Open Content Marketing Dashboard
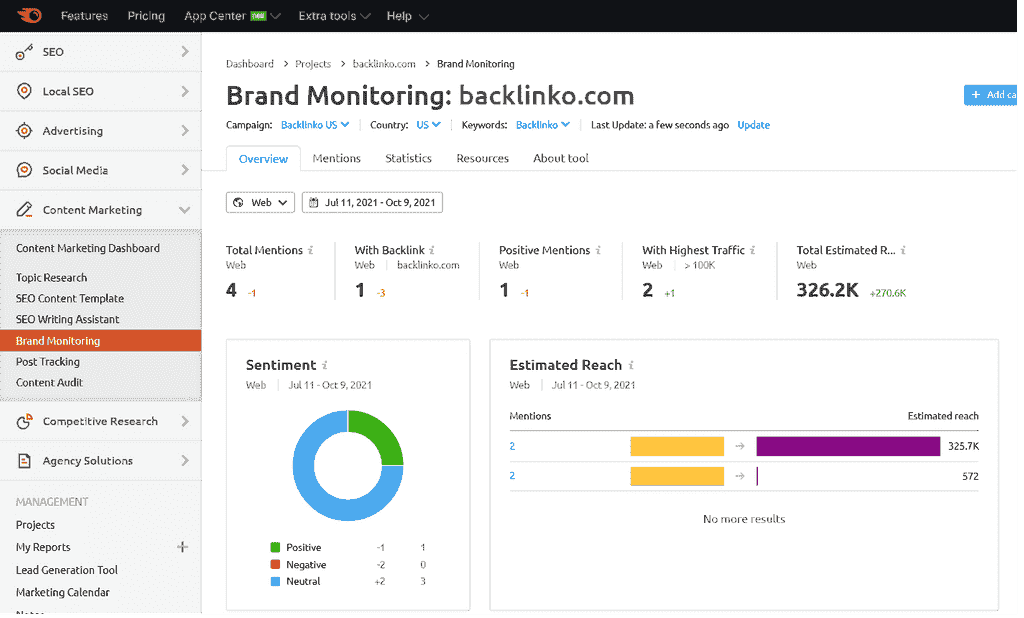 pos(88,248)
